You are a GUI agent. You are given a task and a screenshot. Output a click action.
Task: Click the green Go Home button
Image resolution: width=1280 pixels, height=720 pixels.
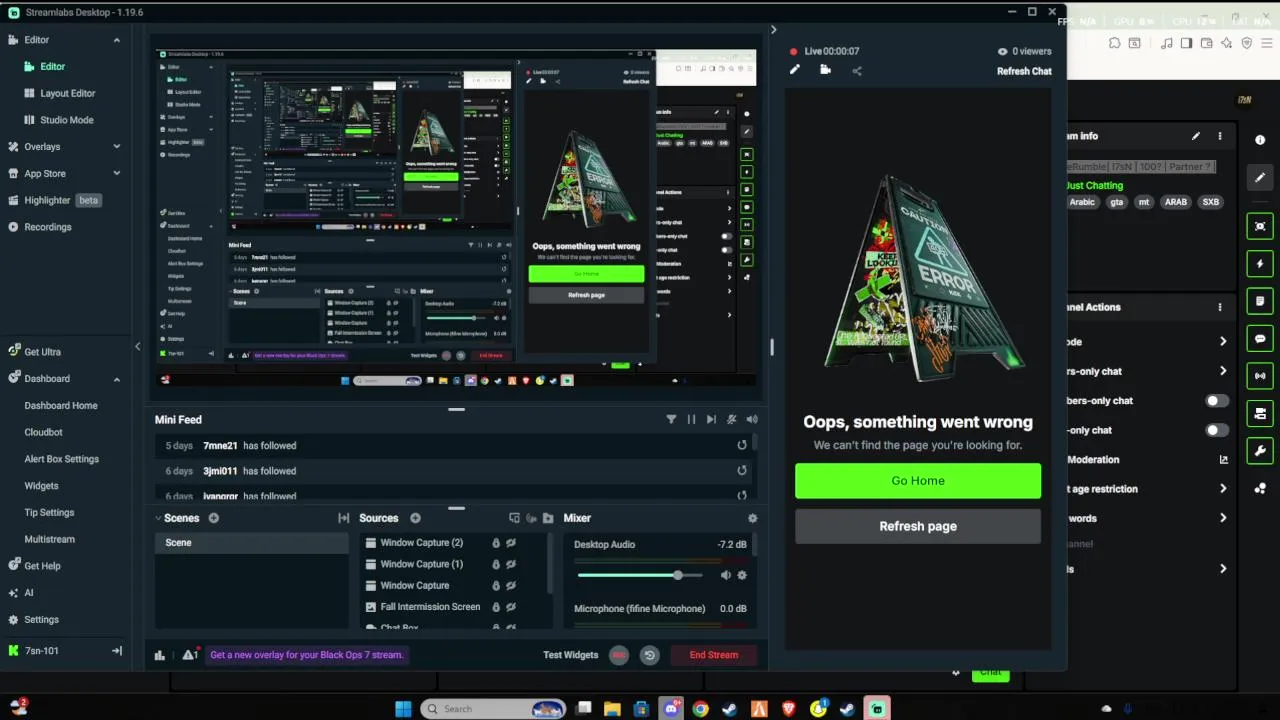(x=918, y=481)
